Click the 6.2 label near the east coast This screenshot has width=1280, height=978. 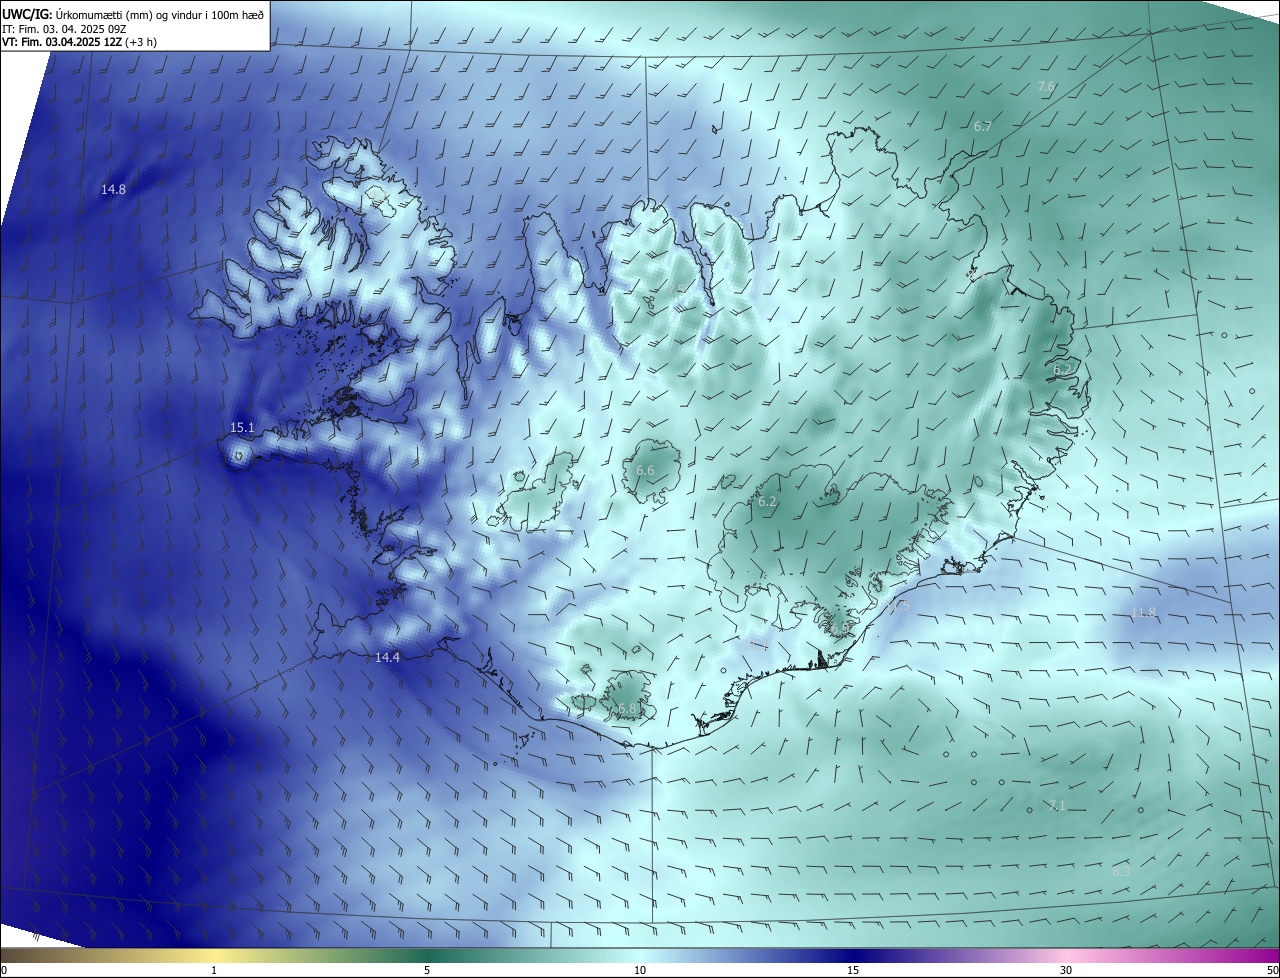pos(1062,369)
